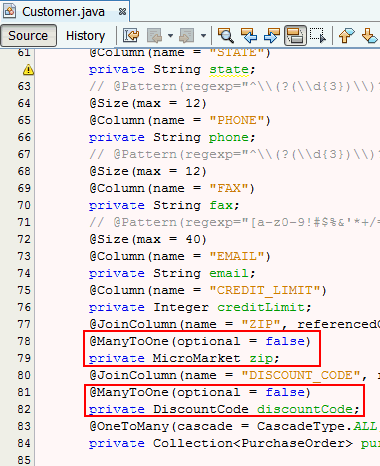380x466 pixels.
Task: Click the 'MicroMarket' type on line 79
Action: pos(197,358)
